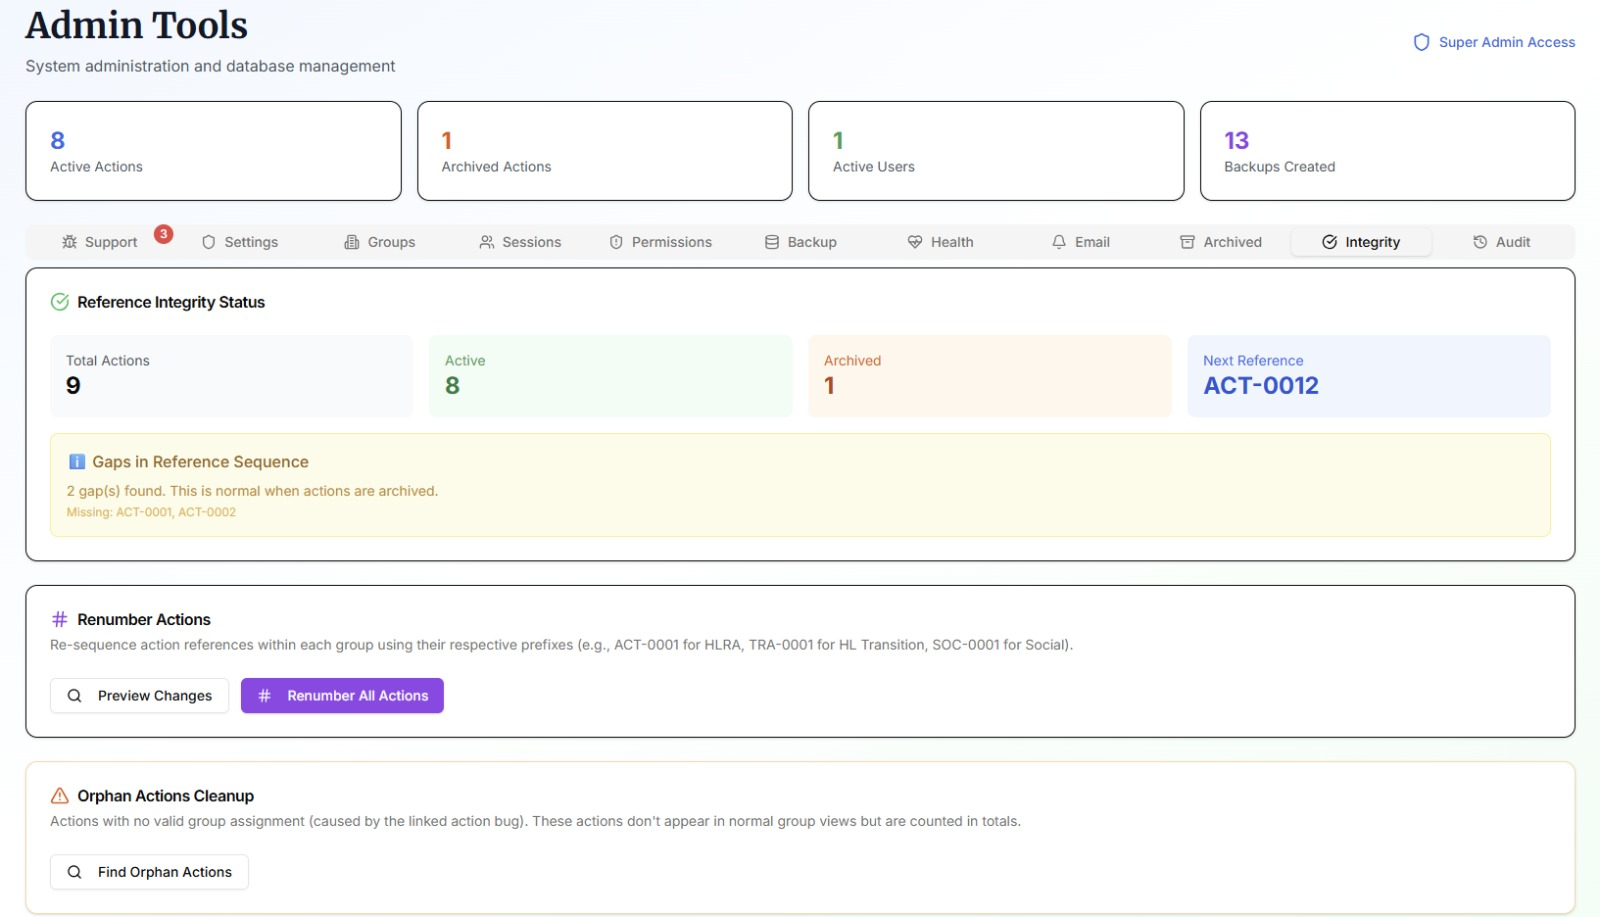Select the 1 Active Users summary card
This screenshot has height=917, width=1600.
(996, 151)
